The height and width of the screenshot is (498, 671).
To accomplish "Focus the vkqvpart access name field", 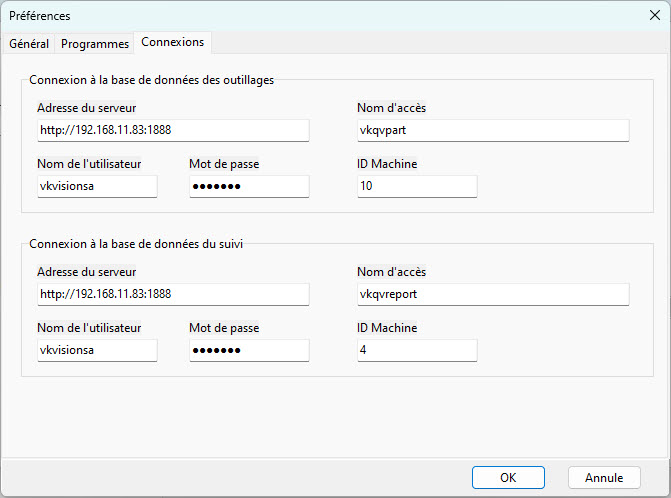I will point(492,130).
